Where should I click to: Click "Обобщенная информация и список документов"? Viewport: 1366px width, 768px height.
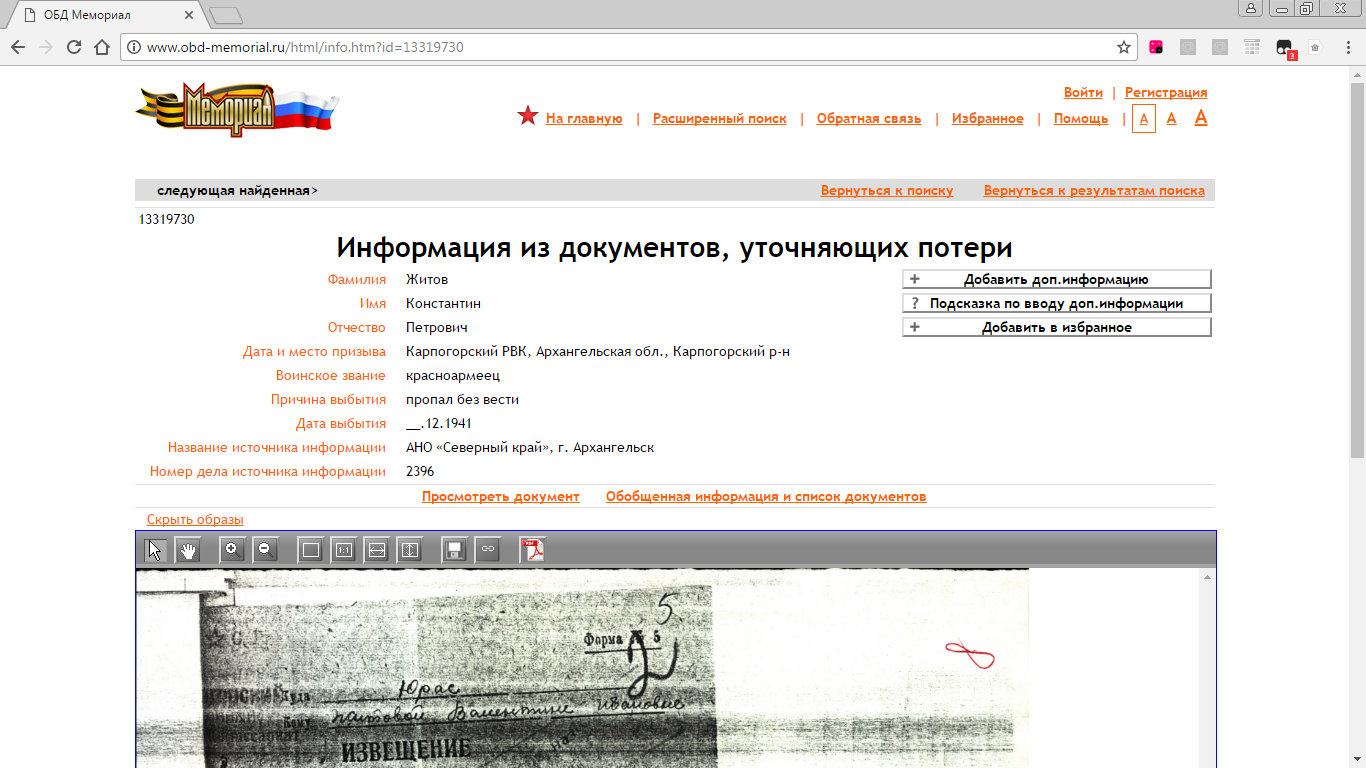pos(766,497)
